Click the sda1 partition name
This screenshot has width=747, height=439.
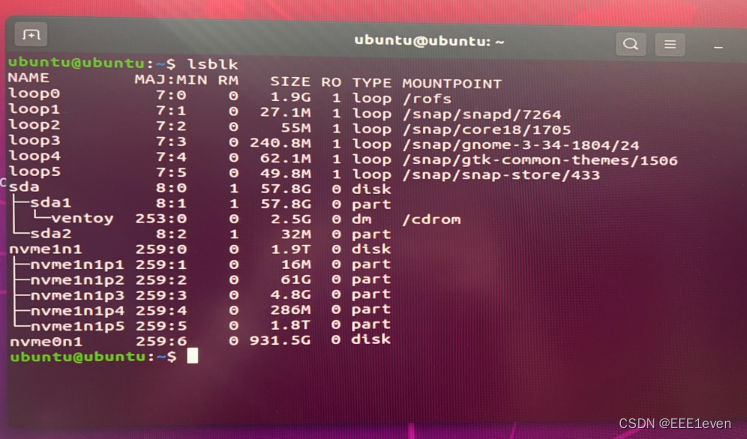coord(50,203)
